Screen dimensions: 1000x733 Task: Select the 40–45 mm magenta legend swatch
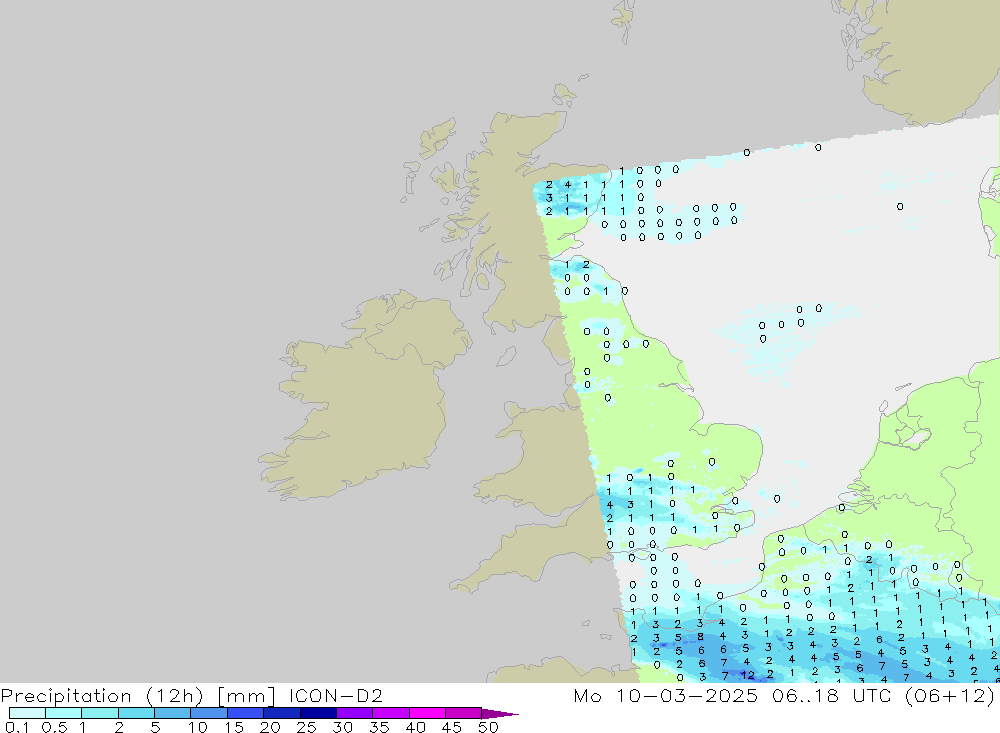pyautogui.click(x=427, y=713)
